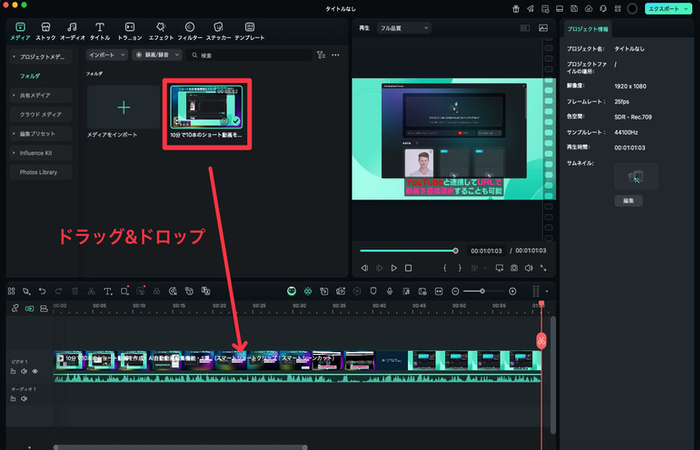Click the filter icon beside the search box
This screenshot has width=700, height=450.
coord(320,55)
